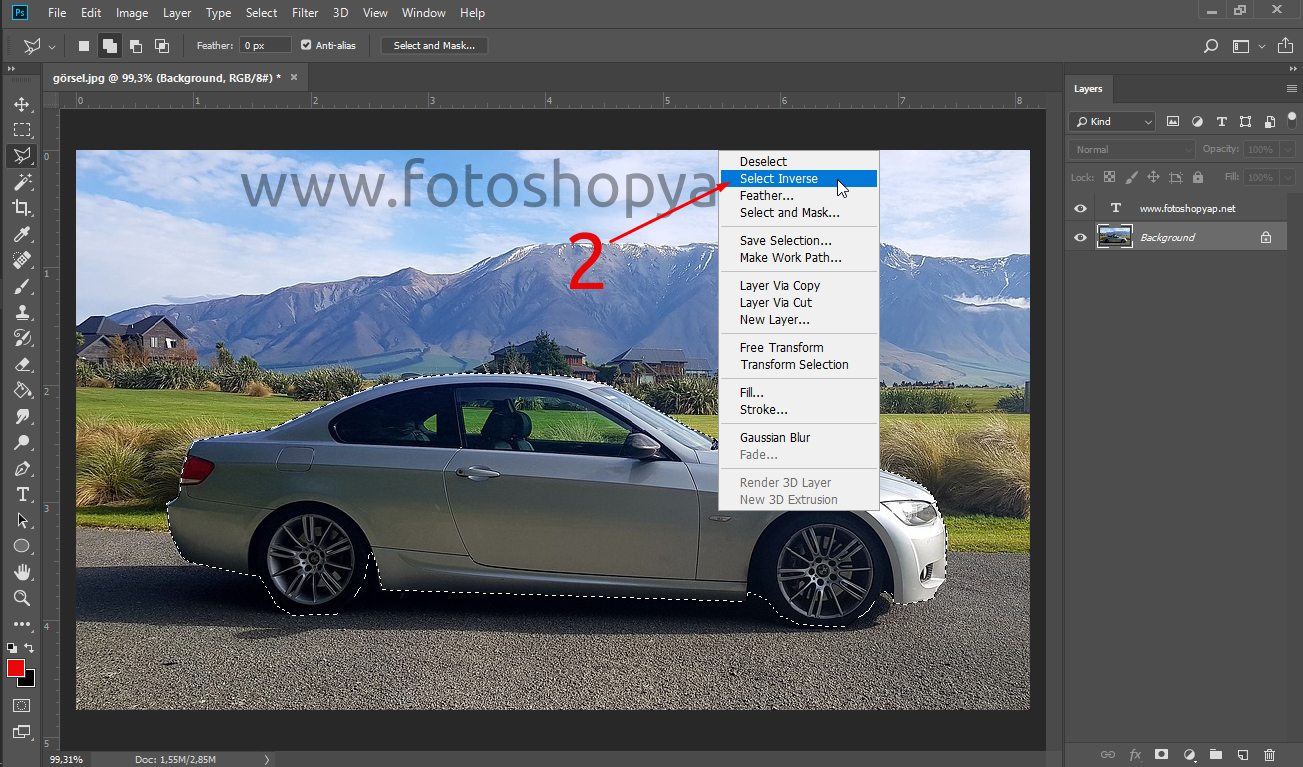The image size is (1303, 767).
Task: Hide the Background layer
Action: pos(1080,238)
